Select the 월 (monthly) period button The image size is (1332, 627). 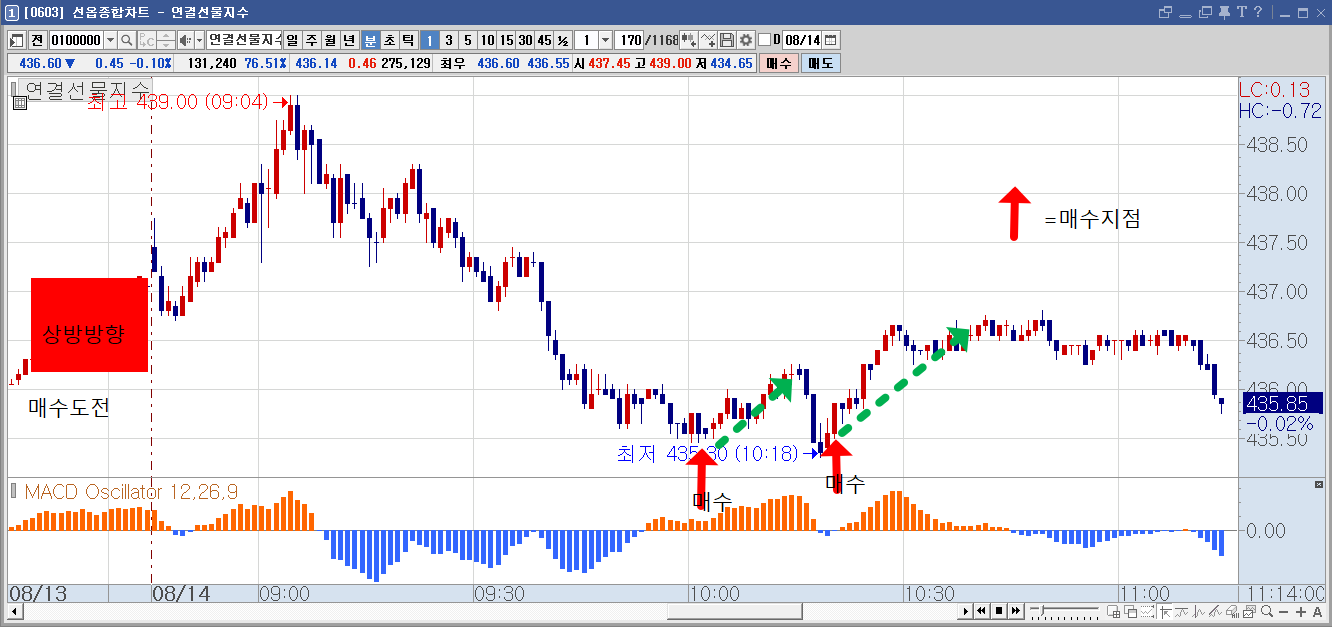[x=330, y=40]
